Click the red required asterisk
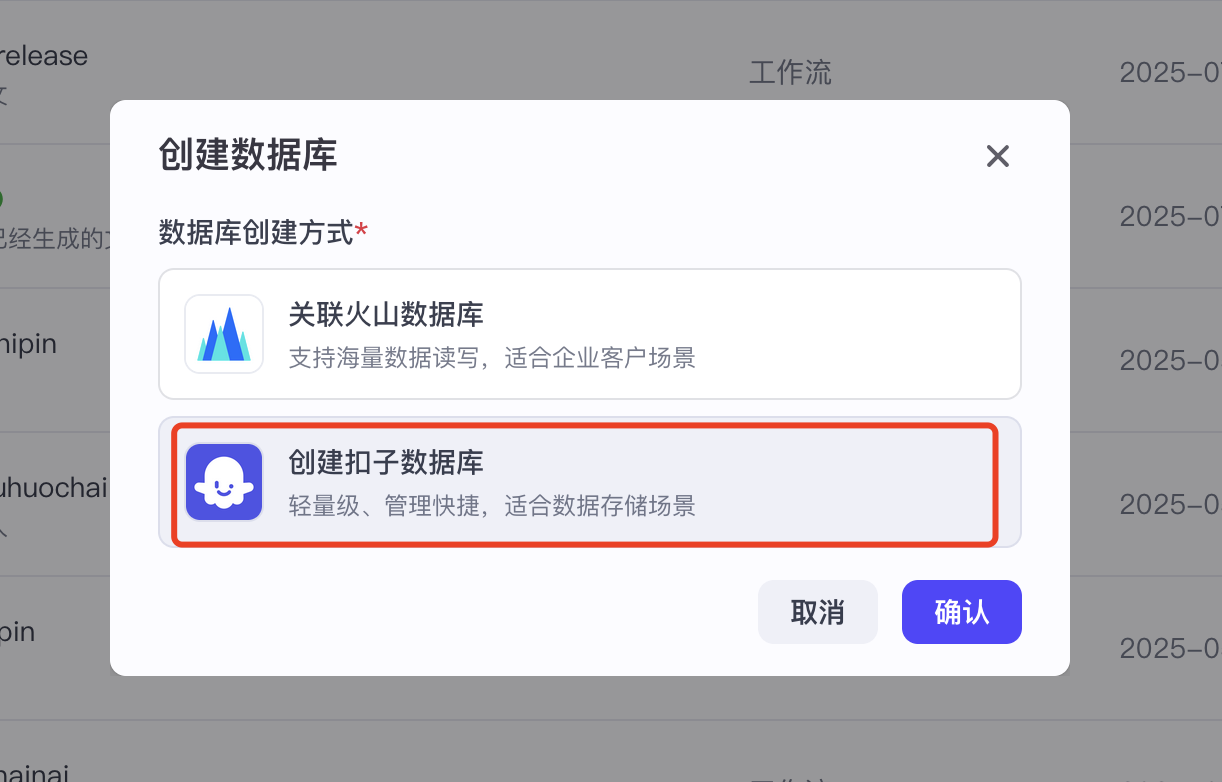Image resolution: width=1222 pixels, height=782 pixels. 362,233
